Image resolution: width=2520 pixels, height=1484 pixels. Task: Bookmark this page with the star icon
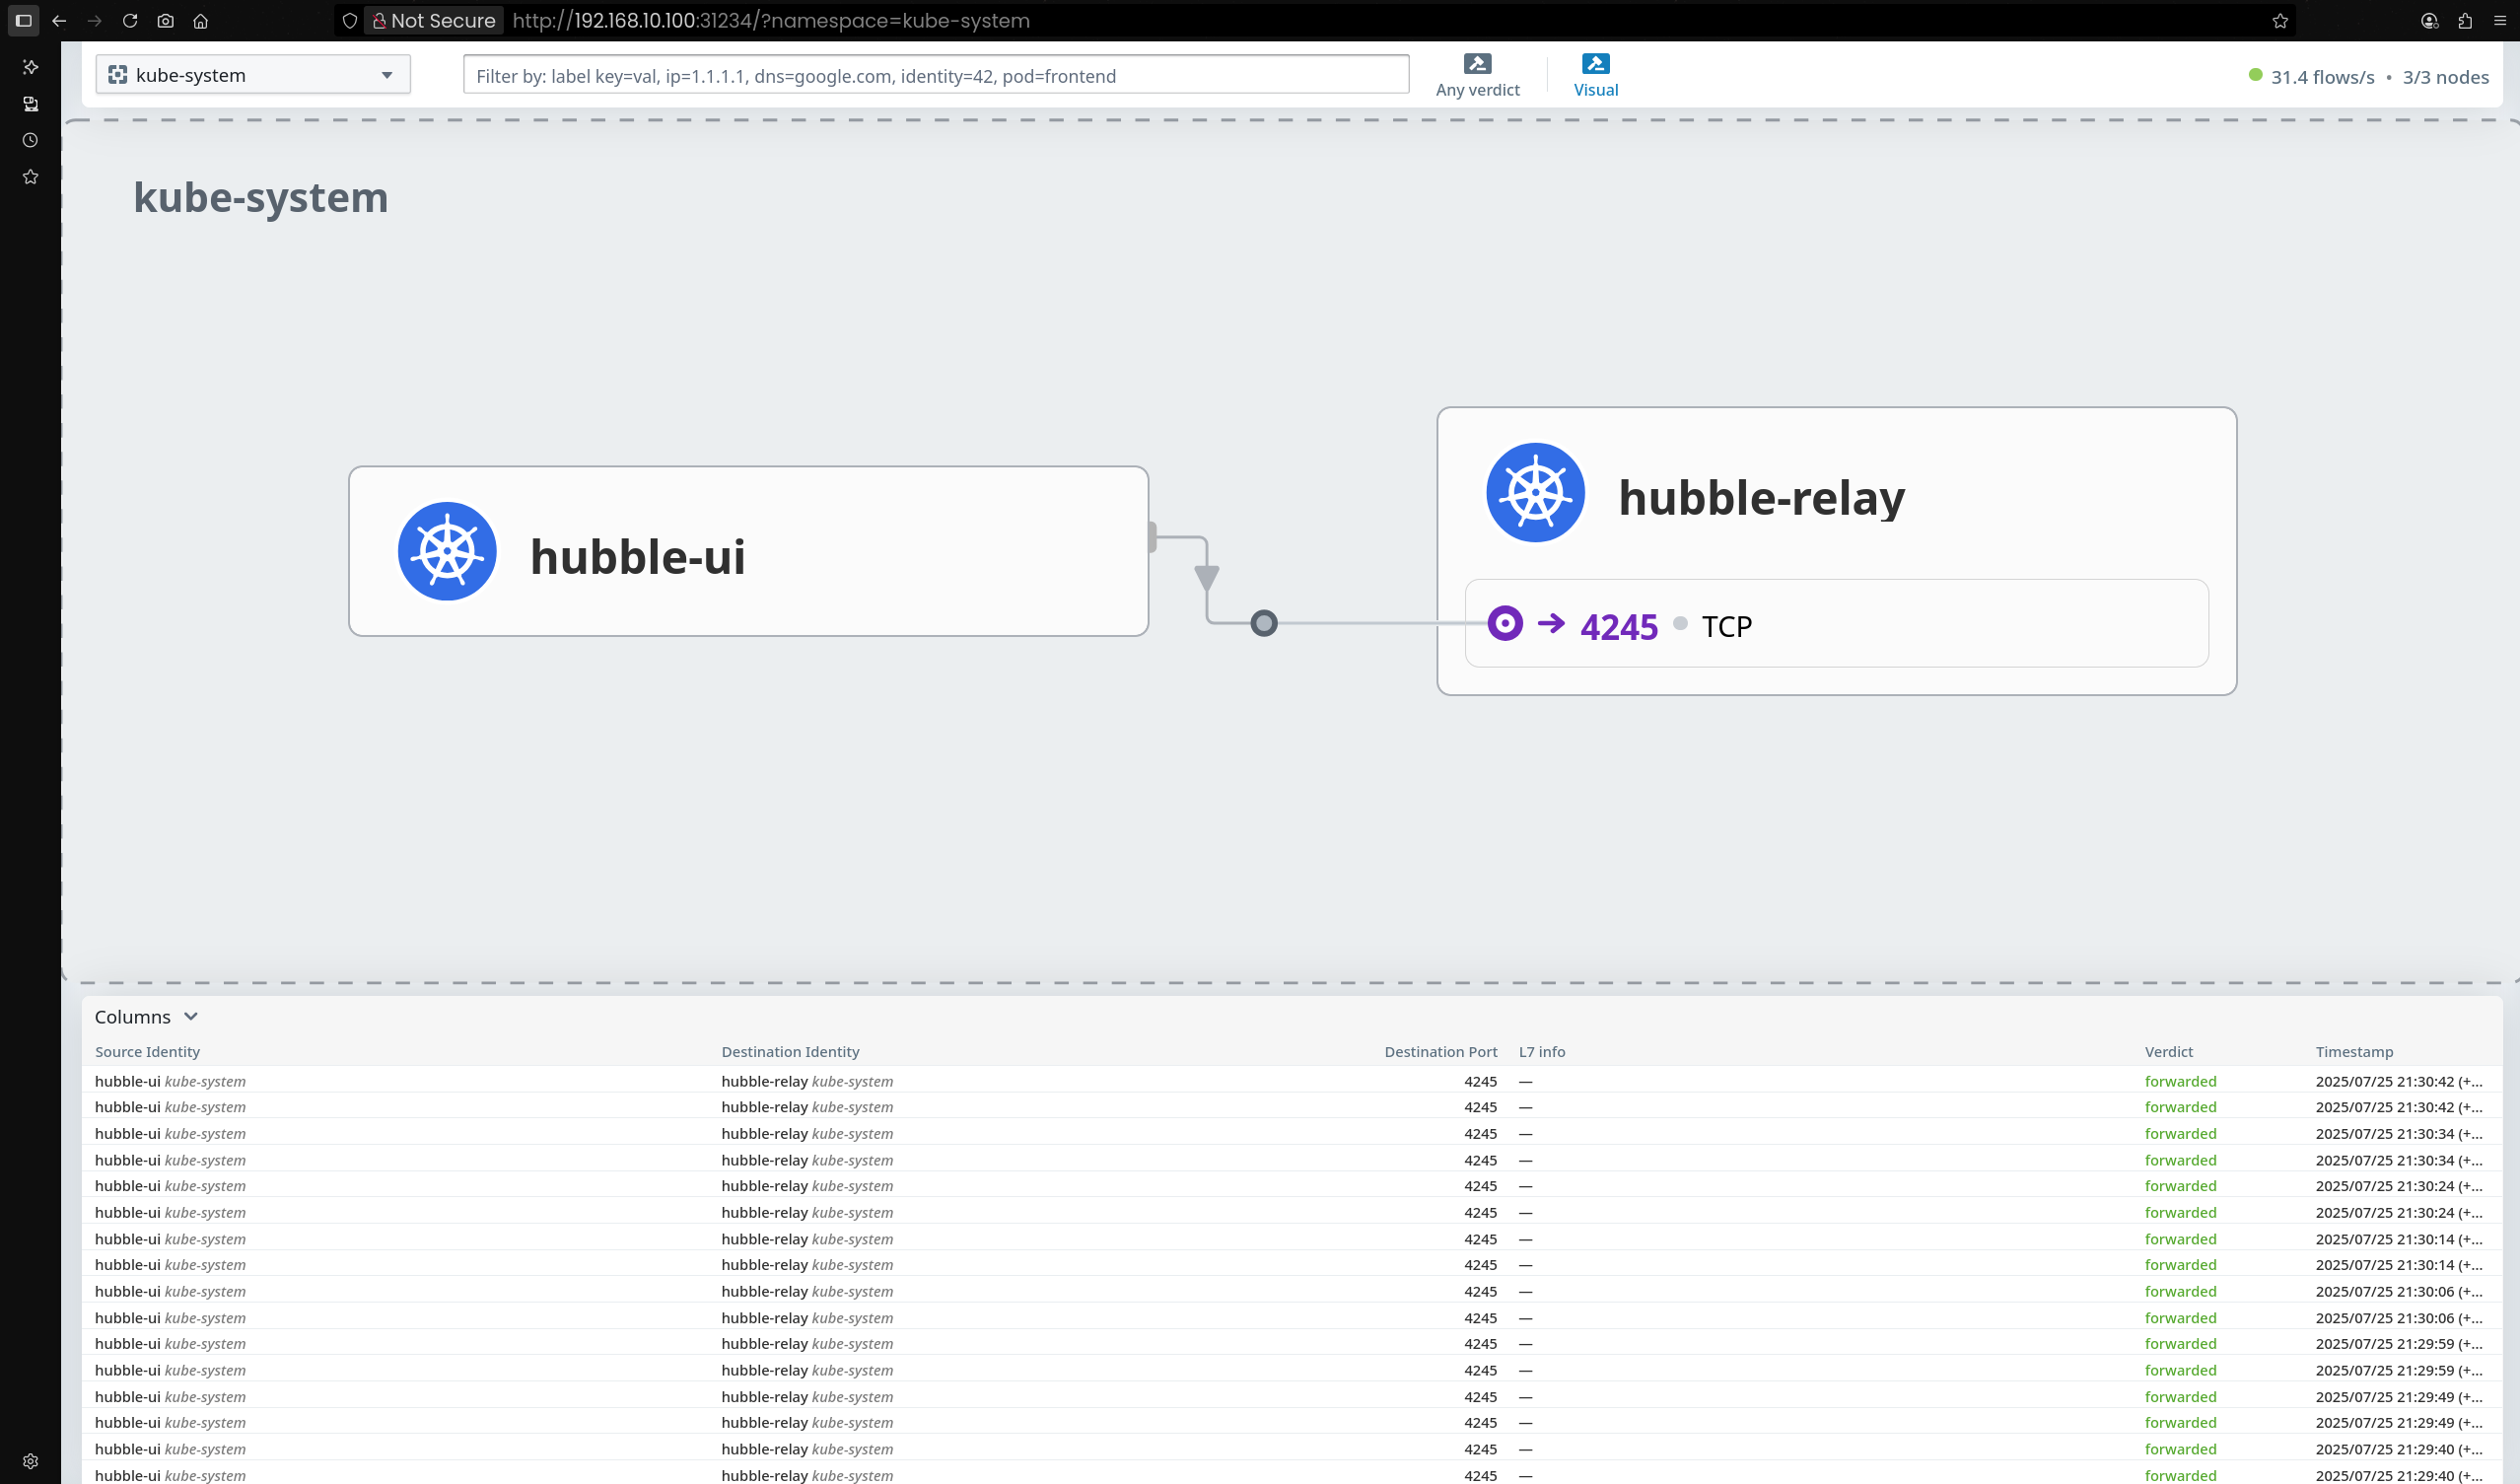pyautogui.click(x=2280, y=20)
